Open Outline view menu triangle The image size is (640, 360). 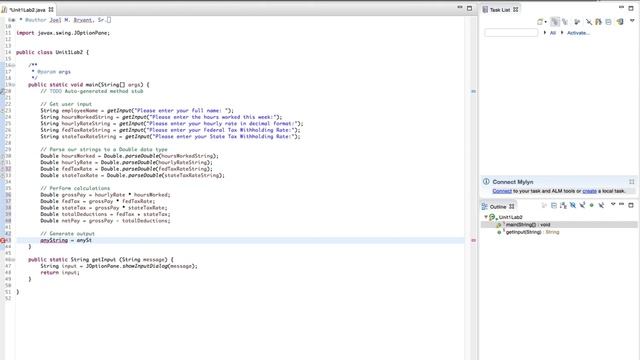(613, 204)
